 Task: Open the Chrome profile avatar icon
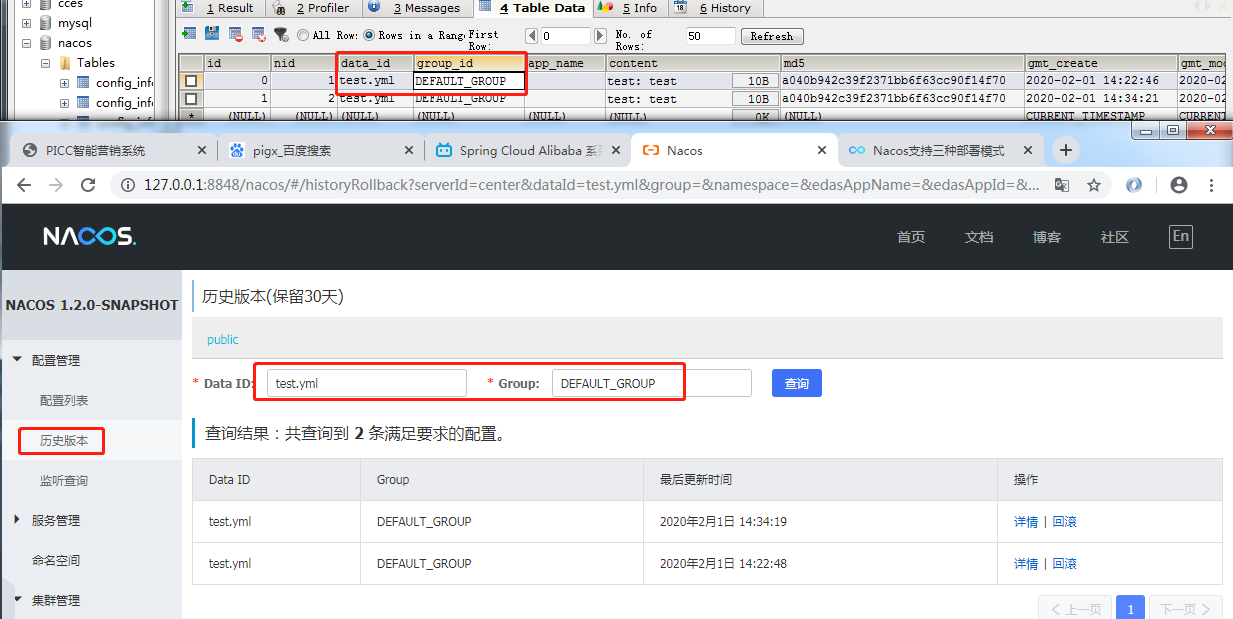tap(1179, 185)
